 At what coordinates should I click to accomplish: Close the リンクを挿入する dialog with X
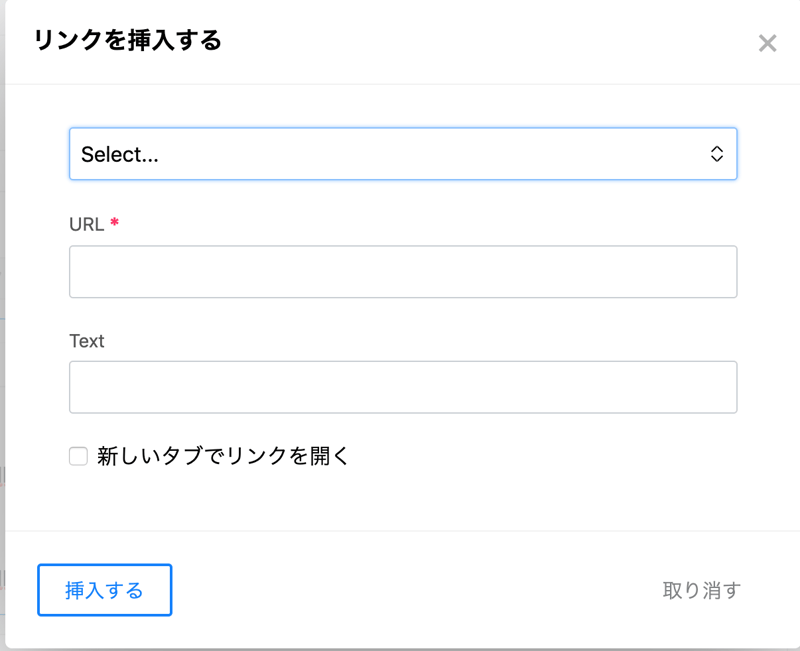point(767,43)
